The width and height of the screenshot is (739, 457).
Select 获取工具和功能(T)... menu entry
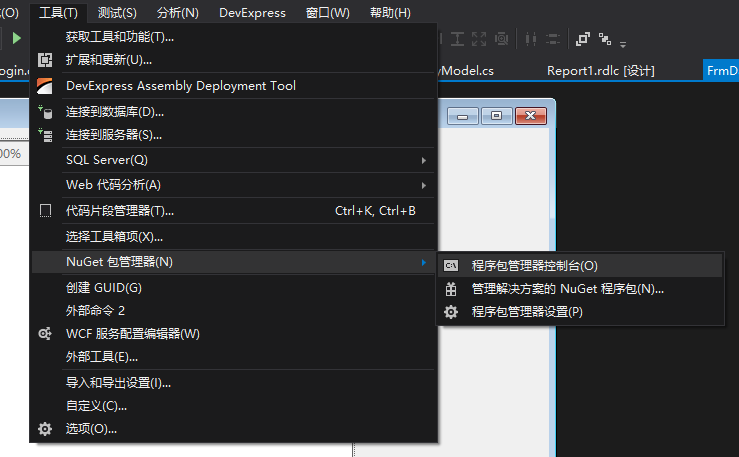coord(233,37)
